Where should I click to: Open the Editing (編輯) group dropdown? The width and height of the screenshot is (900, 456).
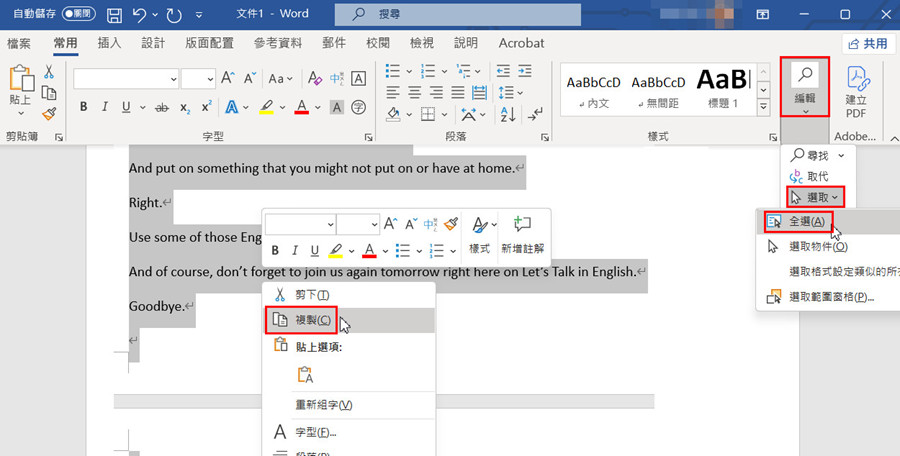[804, 87]
